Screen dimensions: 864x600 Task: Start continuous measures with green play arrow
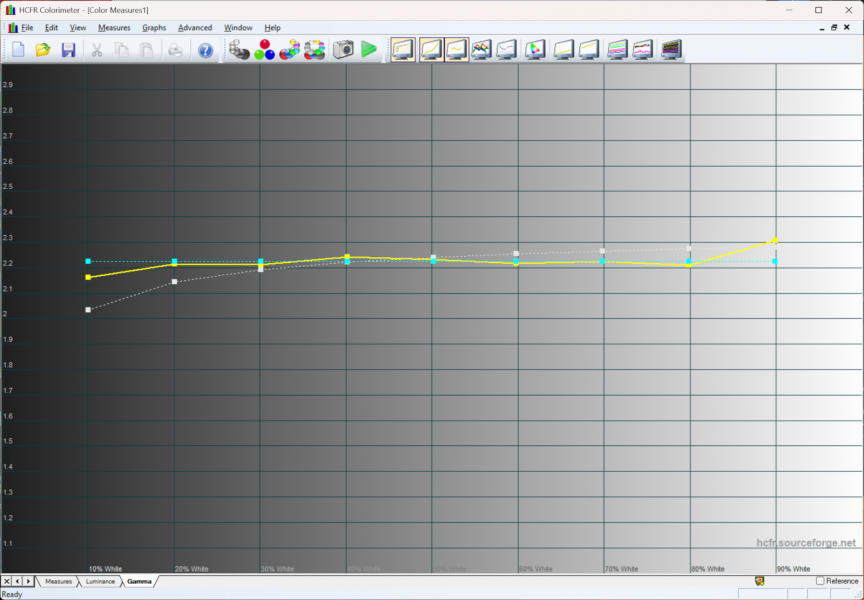click(x=369, y=49)
